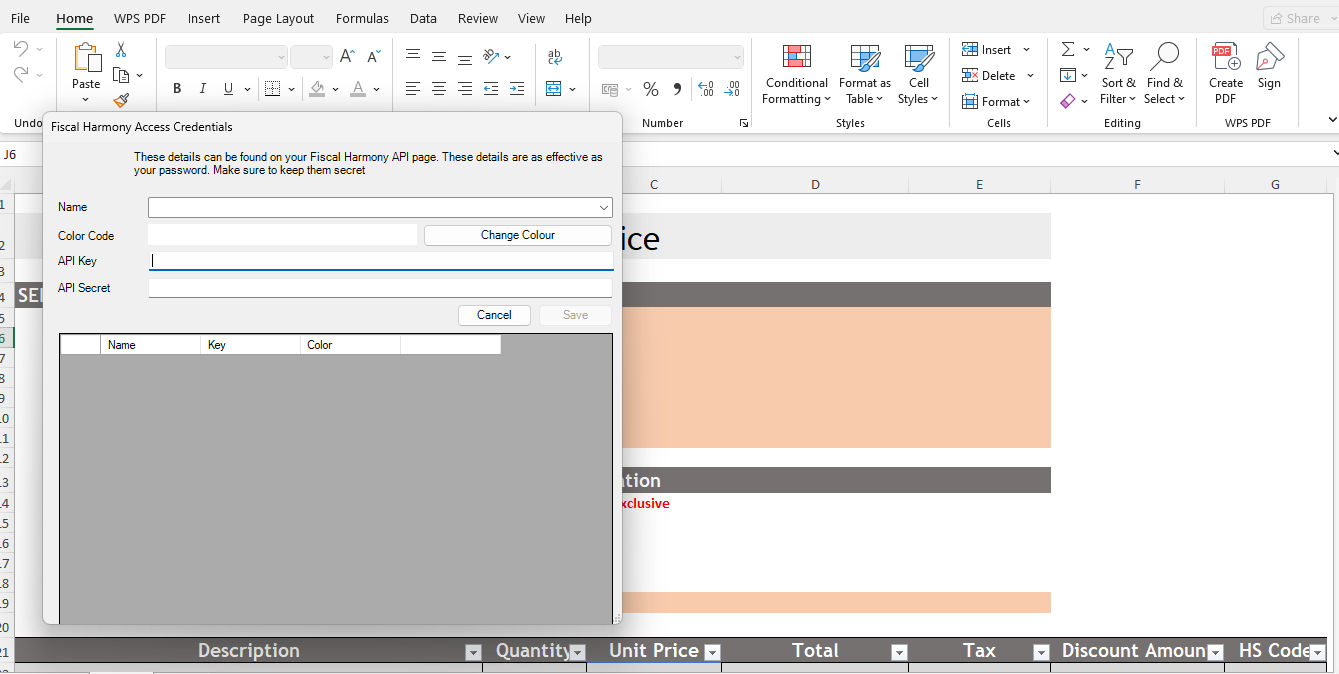Open the Total column filter dropdown

[899, 653]
